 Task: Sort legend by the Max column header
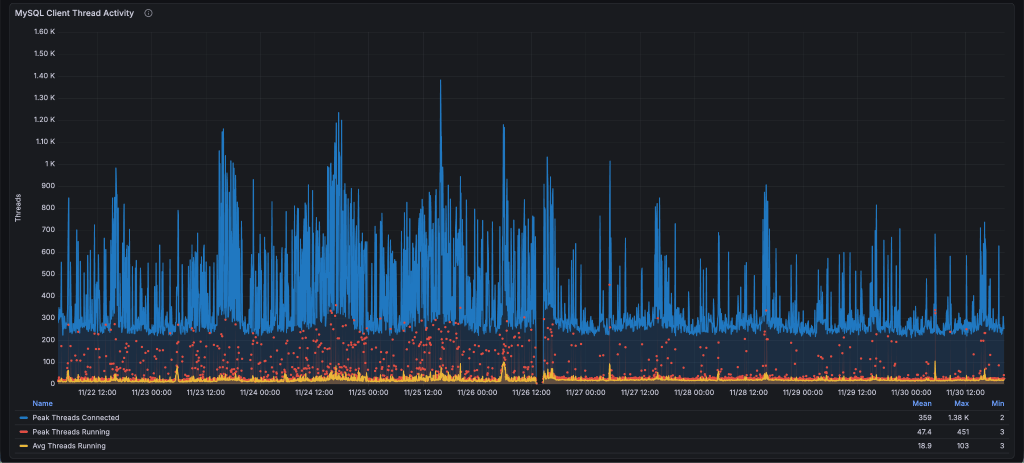961,403
